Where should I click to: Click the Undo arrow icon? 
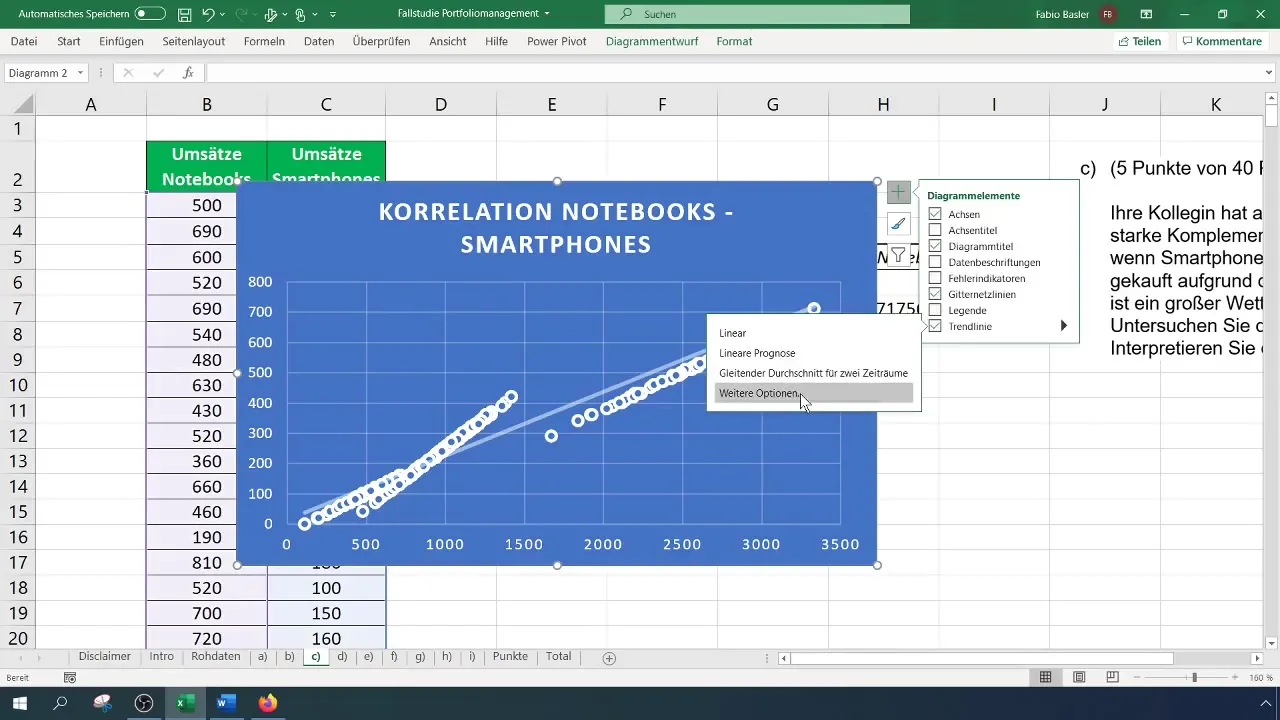[209, 15]
